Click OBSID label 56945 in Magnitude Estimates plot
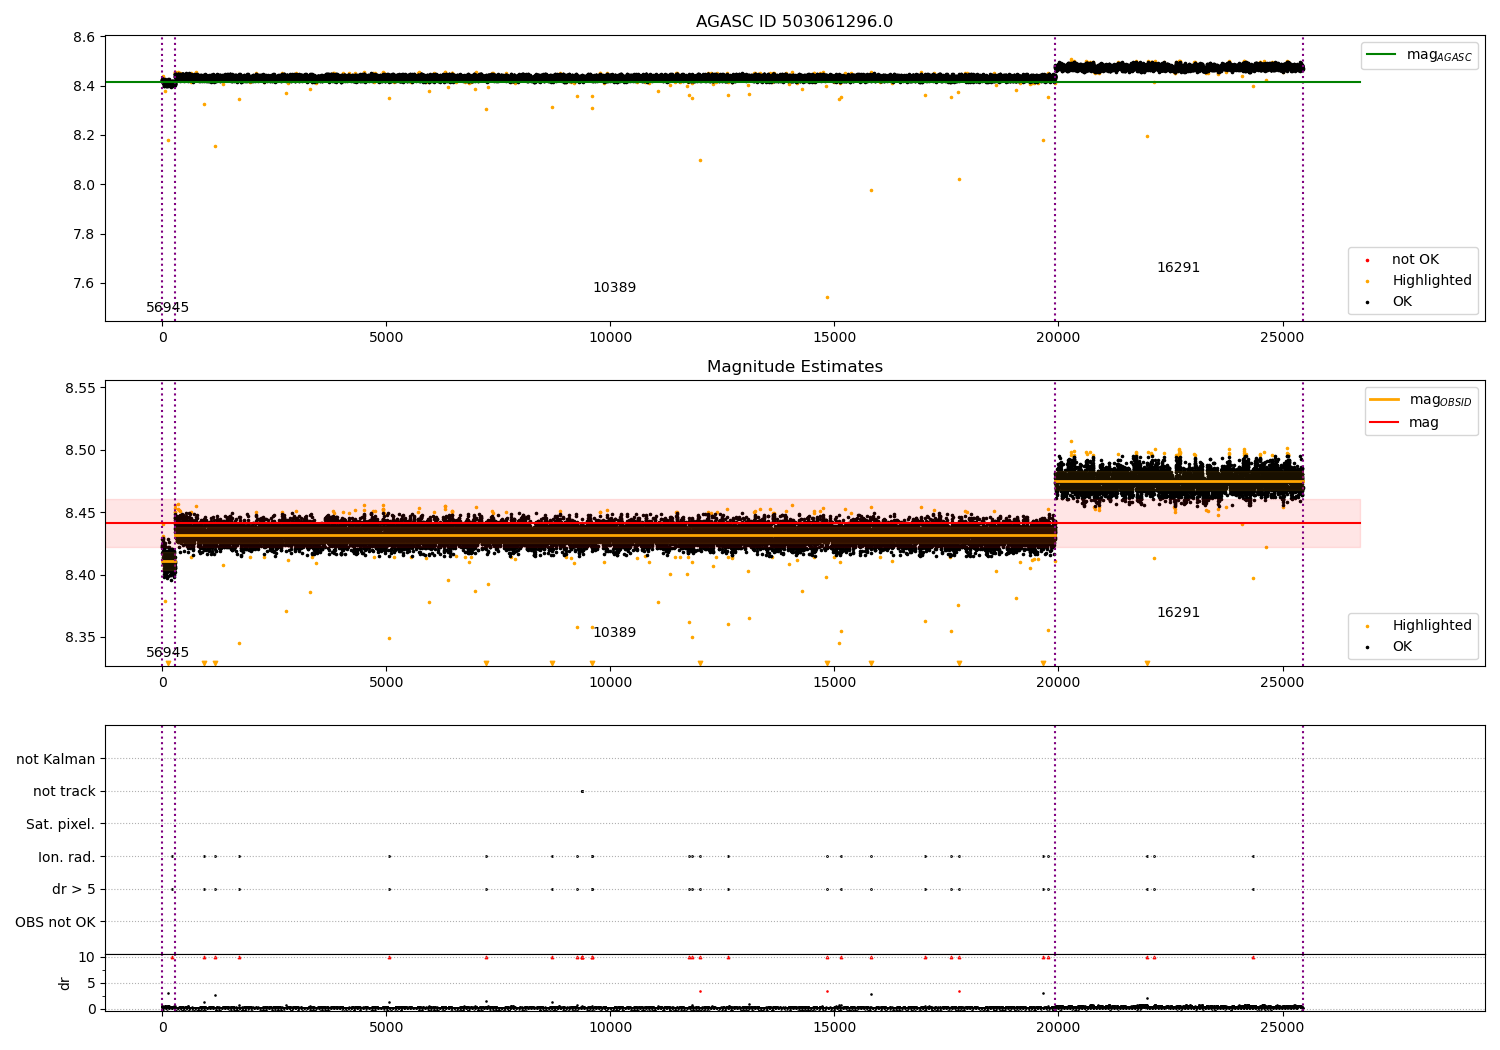The width and height of the screenshot is (1500, 1050). [167, 653]
